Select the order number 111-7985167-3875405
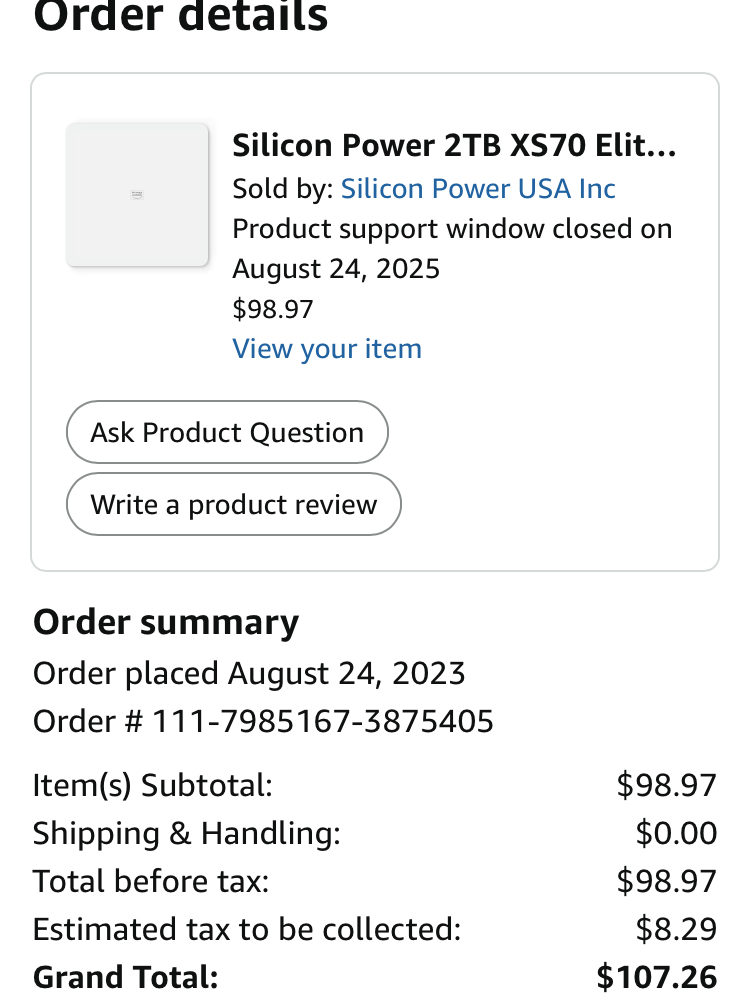Image resolution: width=750 pixels, height=1002 pixels. click(323, 721)
